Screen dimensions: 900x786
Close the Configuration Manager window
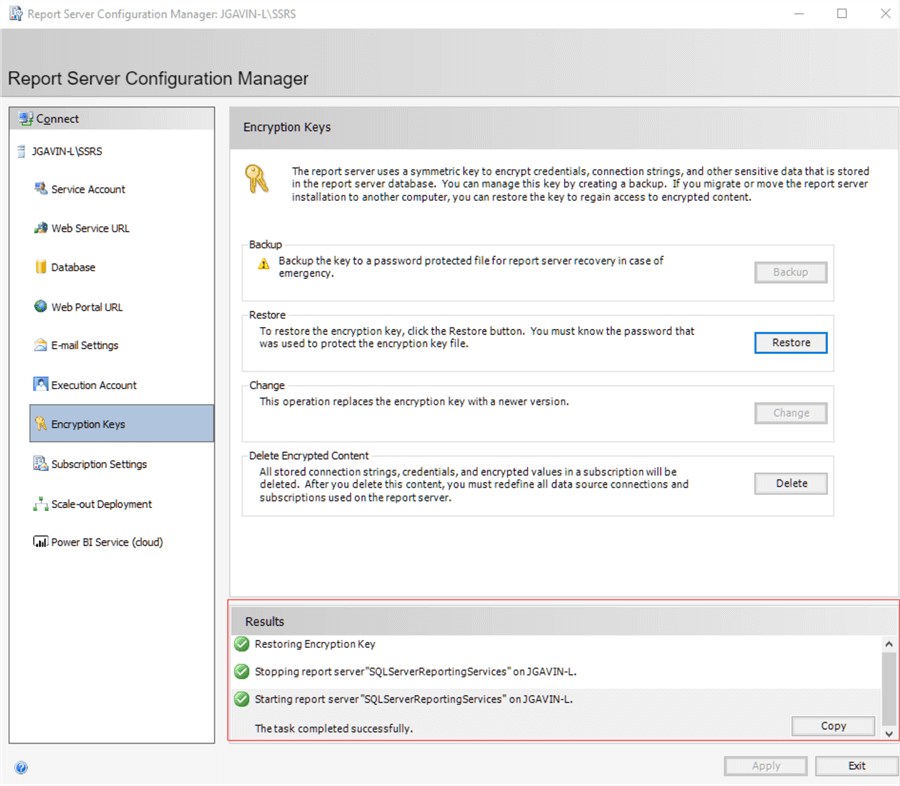pos(886,13)
